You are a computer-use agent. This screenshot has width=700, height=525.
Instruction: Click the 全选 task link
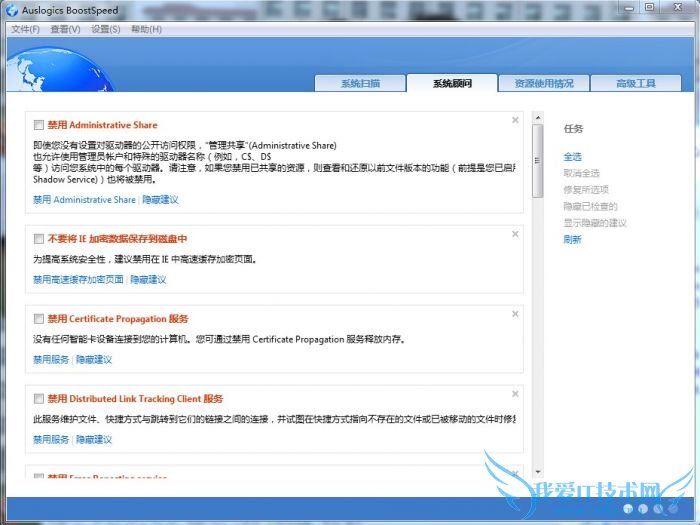pyautogui.click(x=573, y=157)
